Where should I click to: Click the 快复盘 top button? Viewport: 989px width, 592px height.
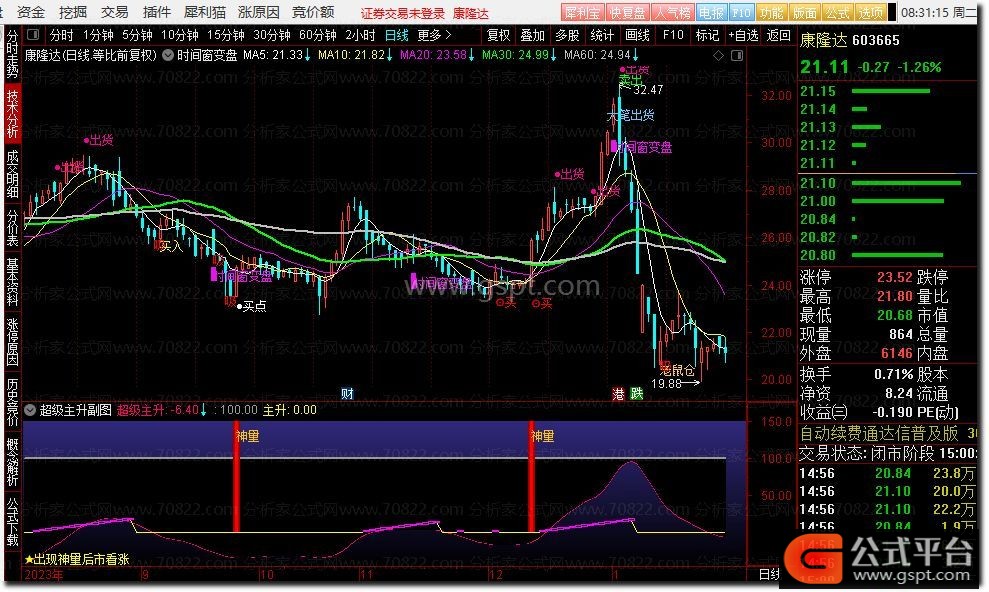coord(627,13)
